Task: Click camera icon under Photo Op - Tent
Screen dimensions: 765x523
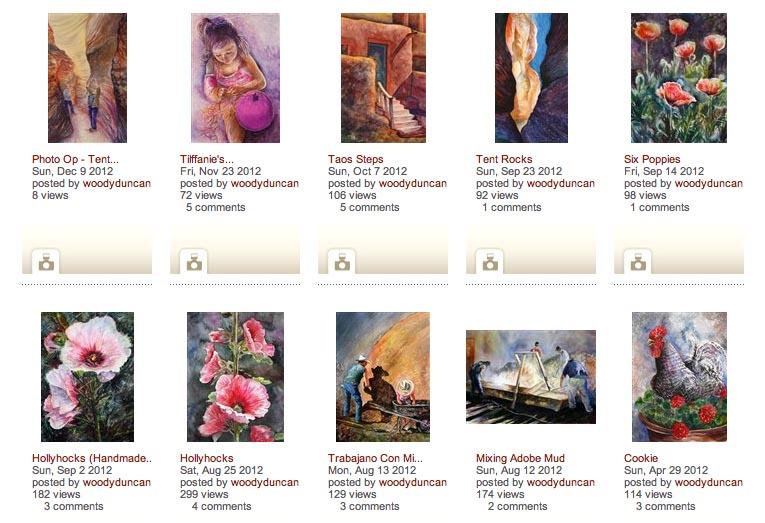Action: [x=46, y=262]
